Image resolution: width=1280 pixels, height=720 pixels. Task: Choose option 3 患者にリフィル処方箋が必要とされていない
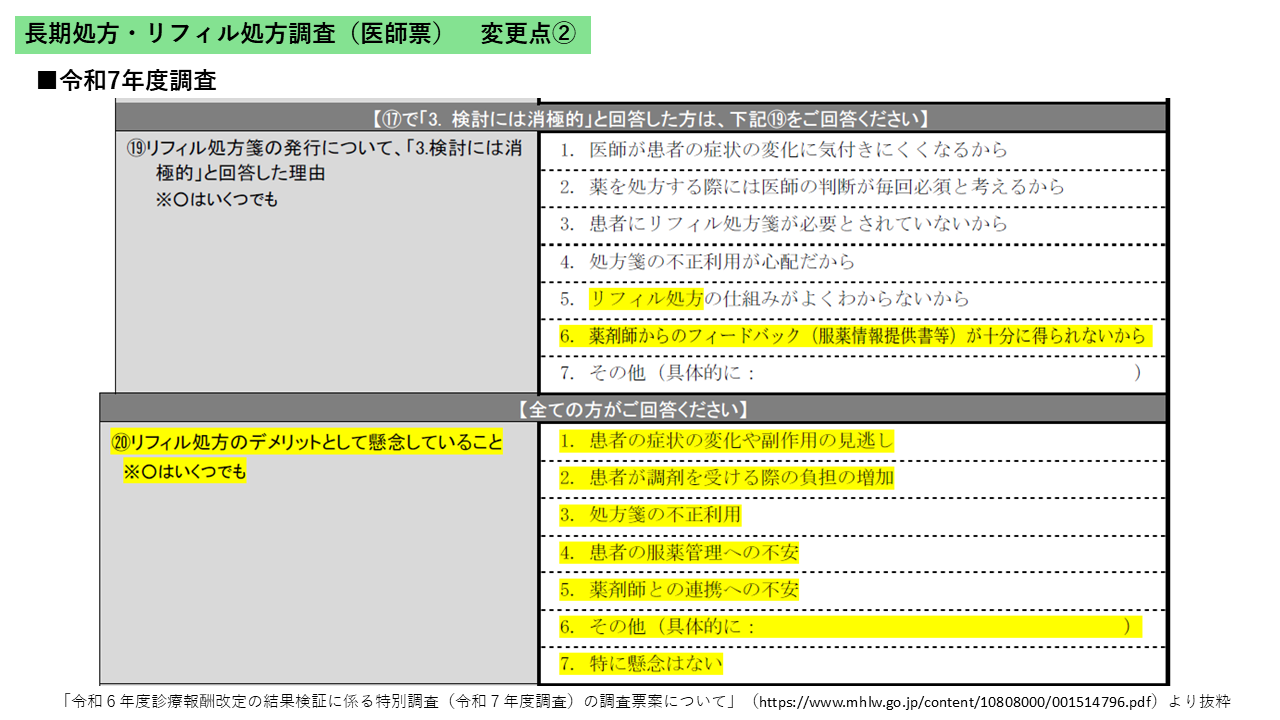pos(783,225)
